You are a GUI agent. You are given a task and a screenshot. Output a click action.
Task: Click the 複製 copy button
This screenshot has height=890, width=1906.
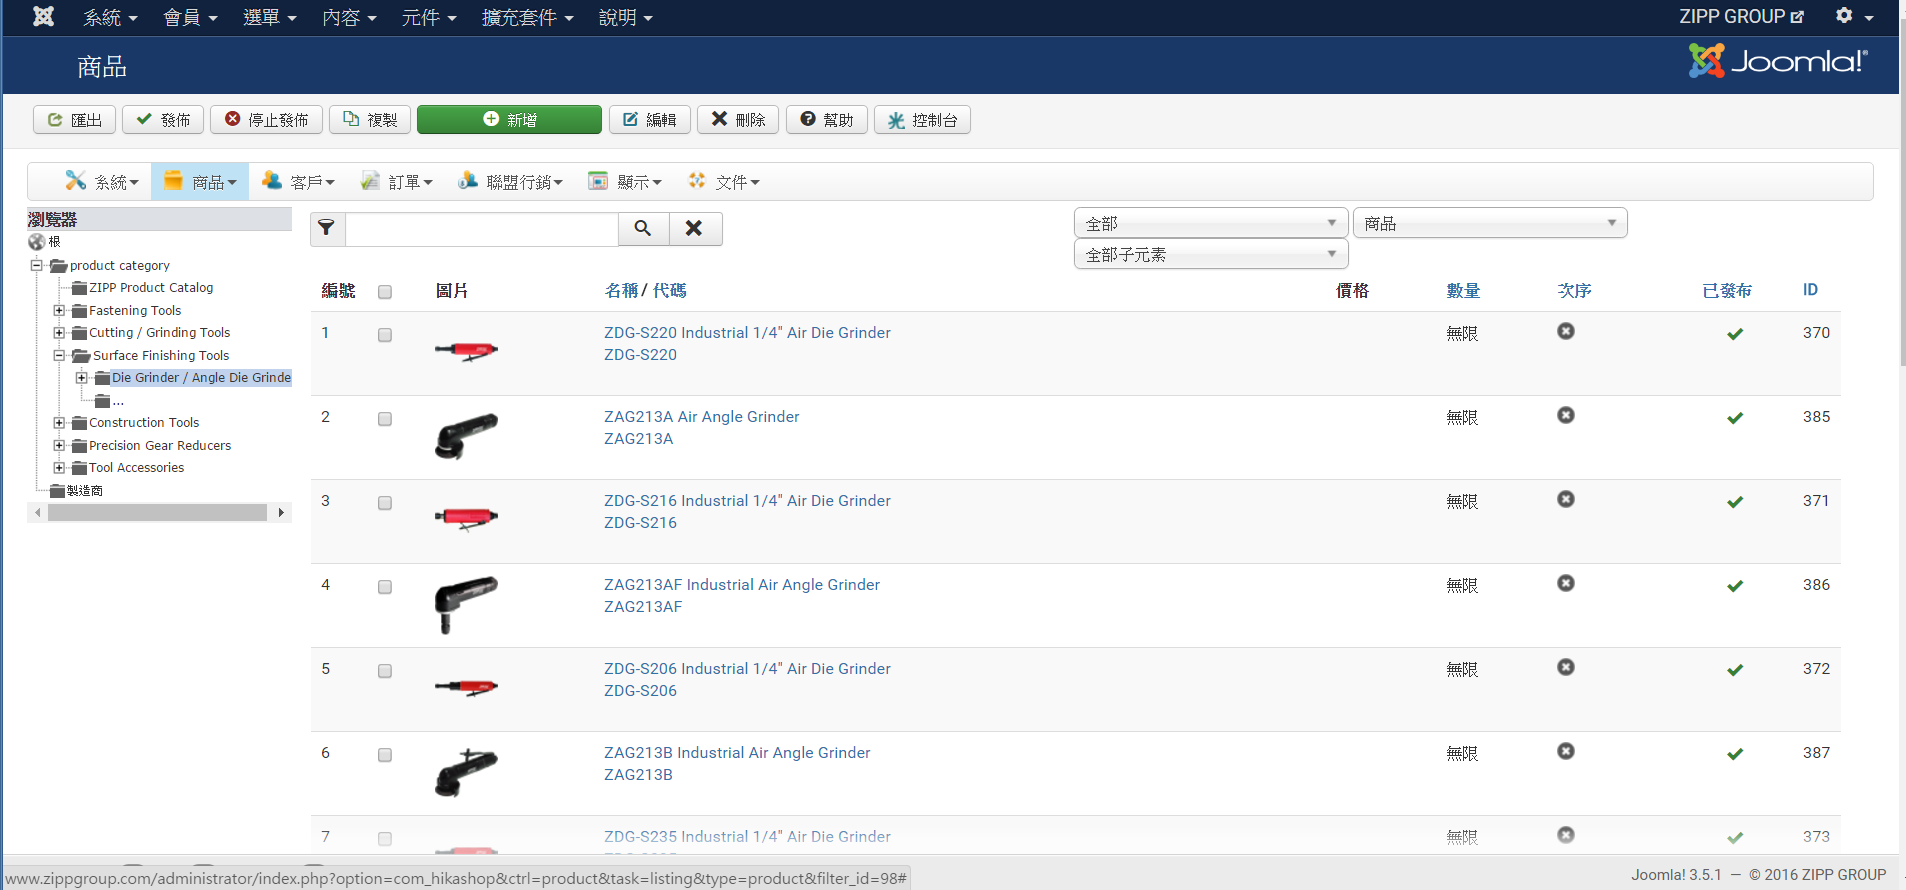coord(370,119)
